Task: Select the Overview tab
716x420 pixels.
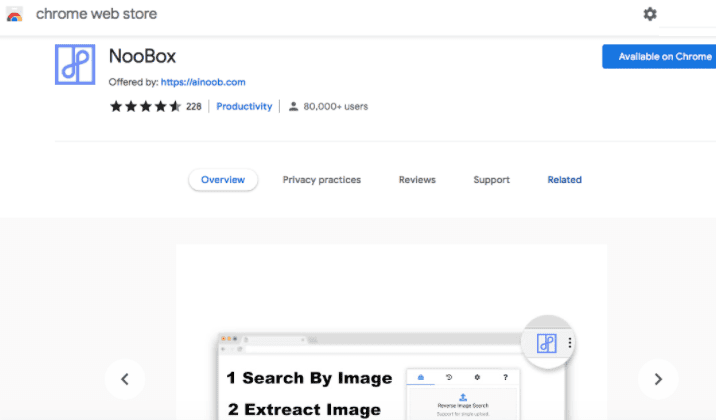Action: 223,180
